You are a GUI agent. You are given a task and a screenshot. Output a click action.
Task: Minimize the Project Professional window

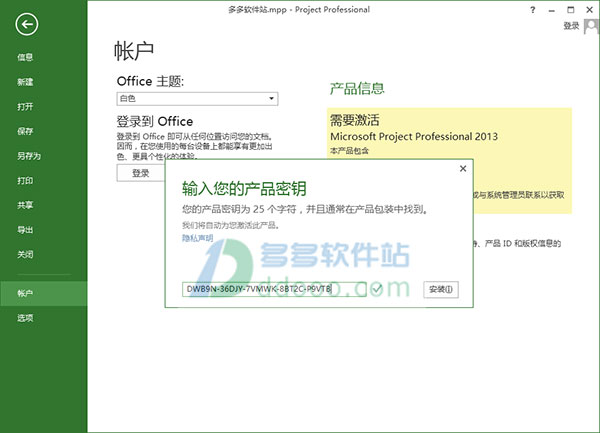click(552, 11)
